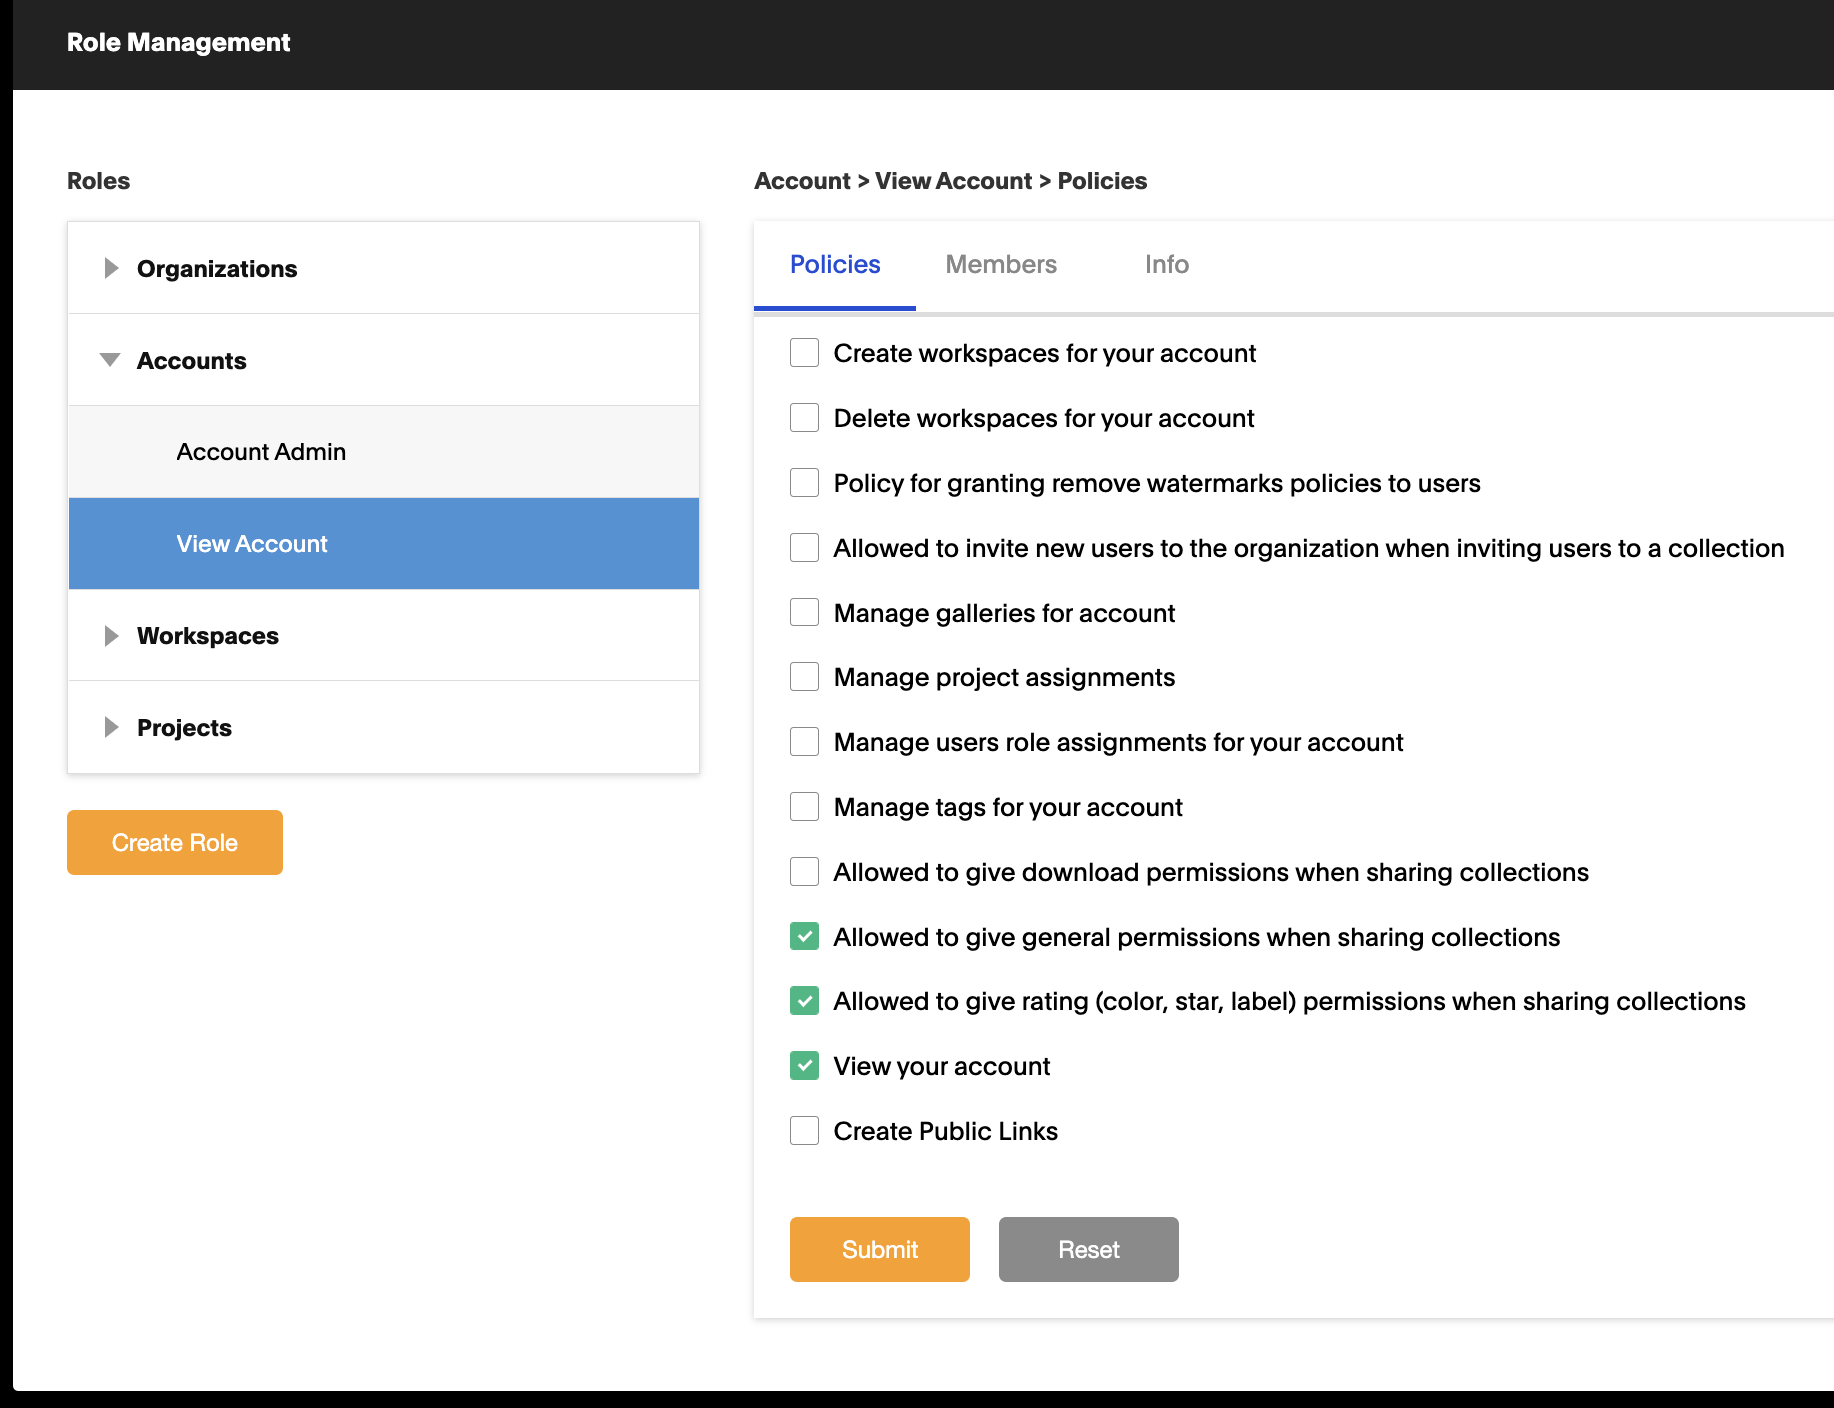Image resolution: width=1834 pixels, height=1408 pixels.
Task: Open the Info tab
Action: 1166,265
